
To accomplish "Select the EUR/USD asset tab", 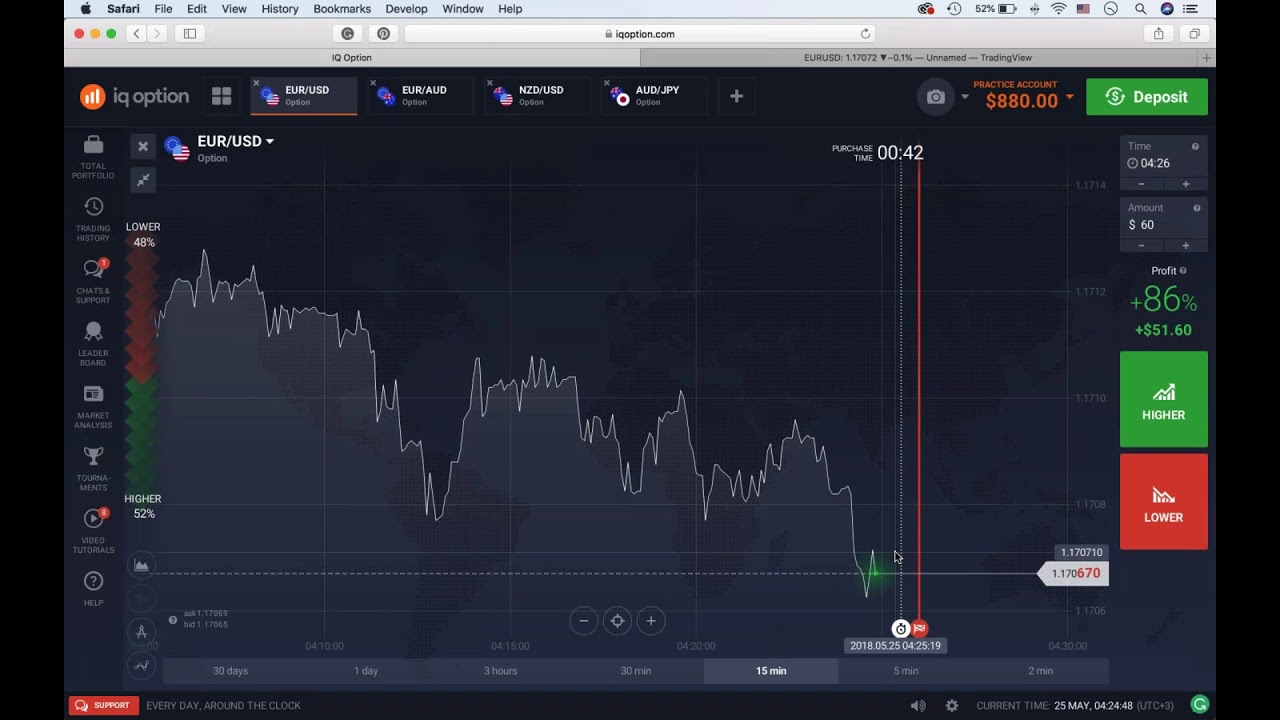I will click(x=304, y=96).
